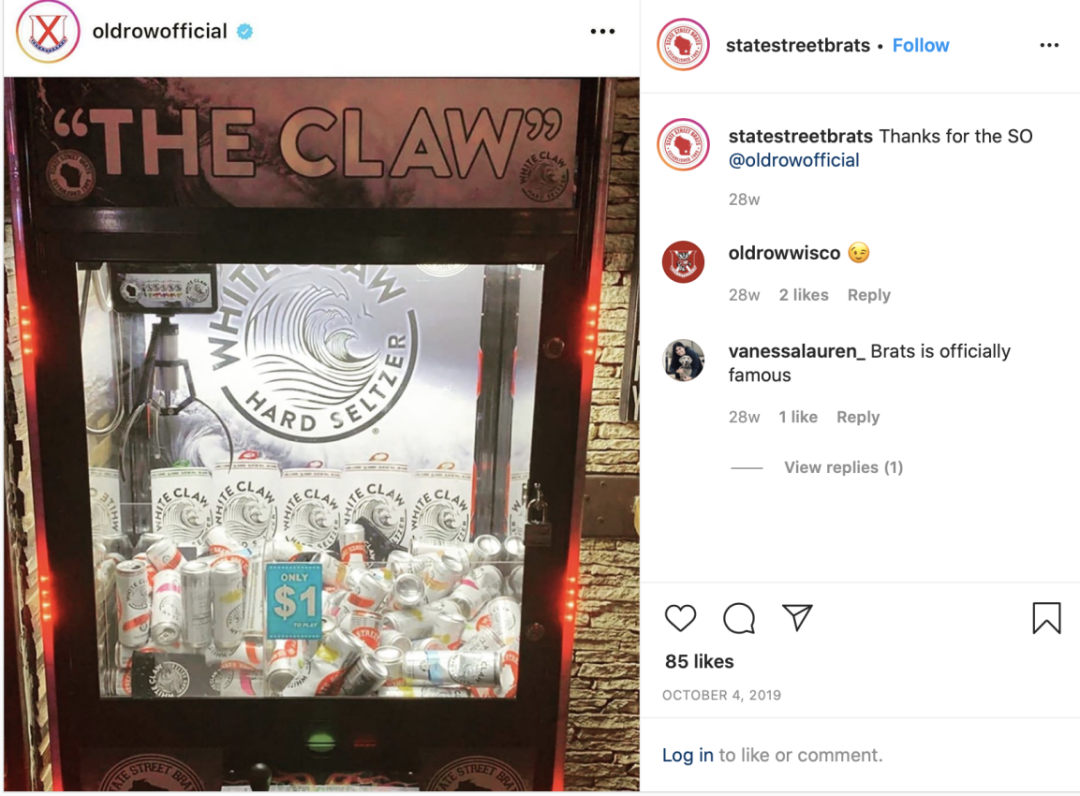Open the @oldrowofficial mention link
This screenshot has width=1080, height=796.
point(793,160)
